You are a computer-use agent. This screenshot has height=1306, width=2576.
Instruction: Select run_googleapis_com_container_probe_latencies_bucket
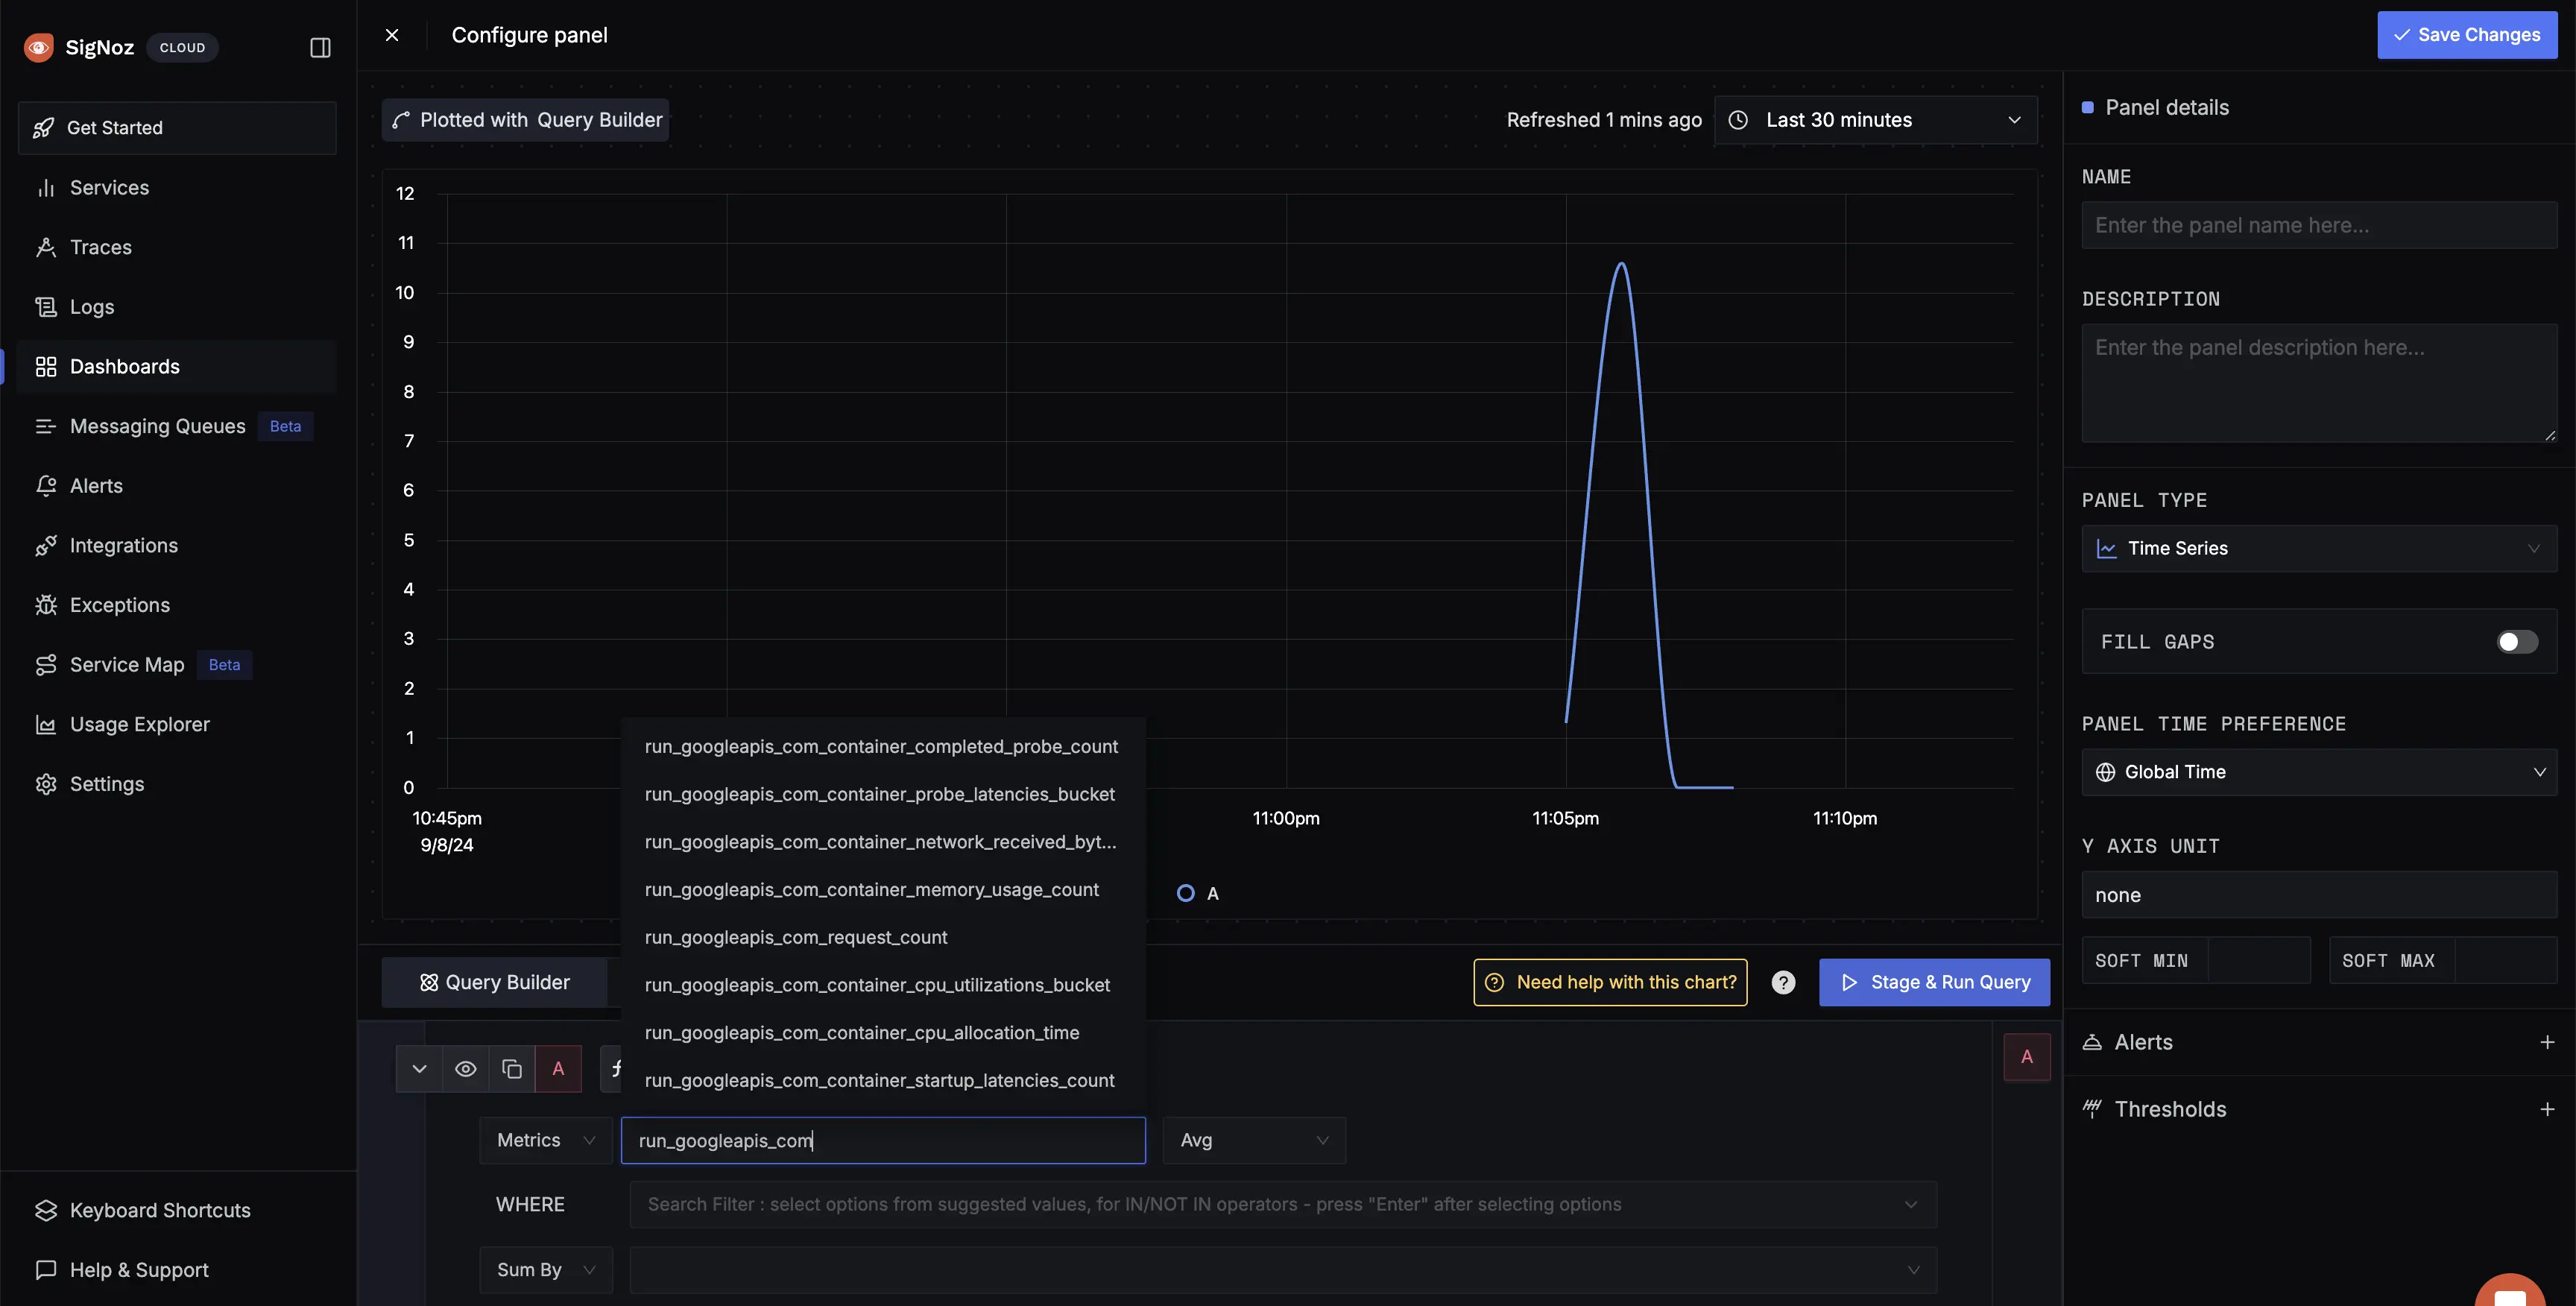coord(883,795)
